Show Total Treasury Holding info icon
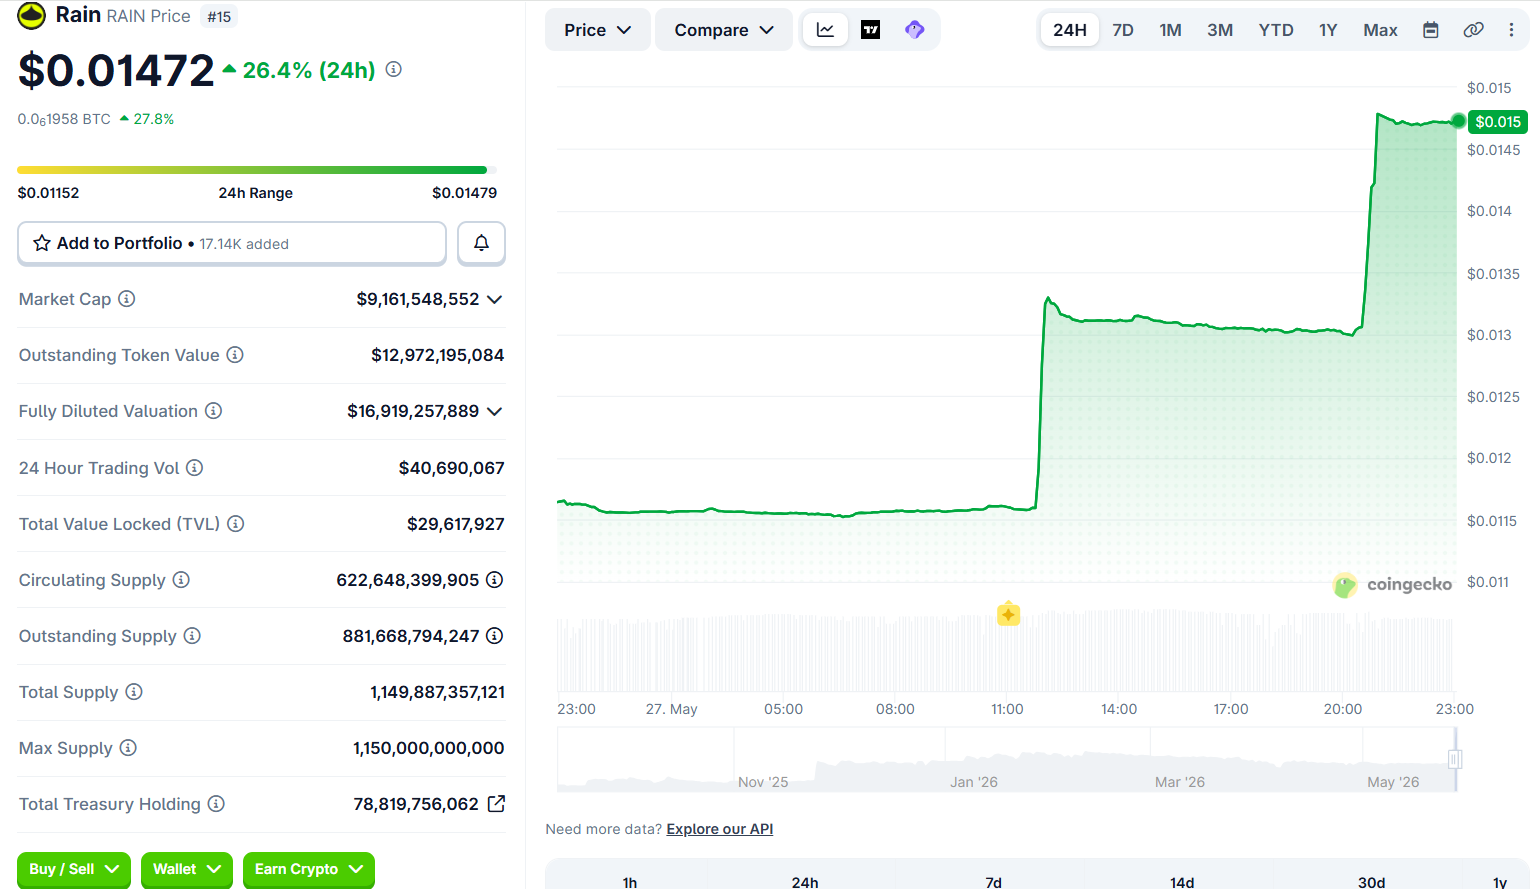Screen dimensions: 1540x889 coord(216,804)
